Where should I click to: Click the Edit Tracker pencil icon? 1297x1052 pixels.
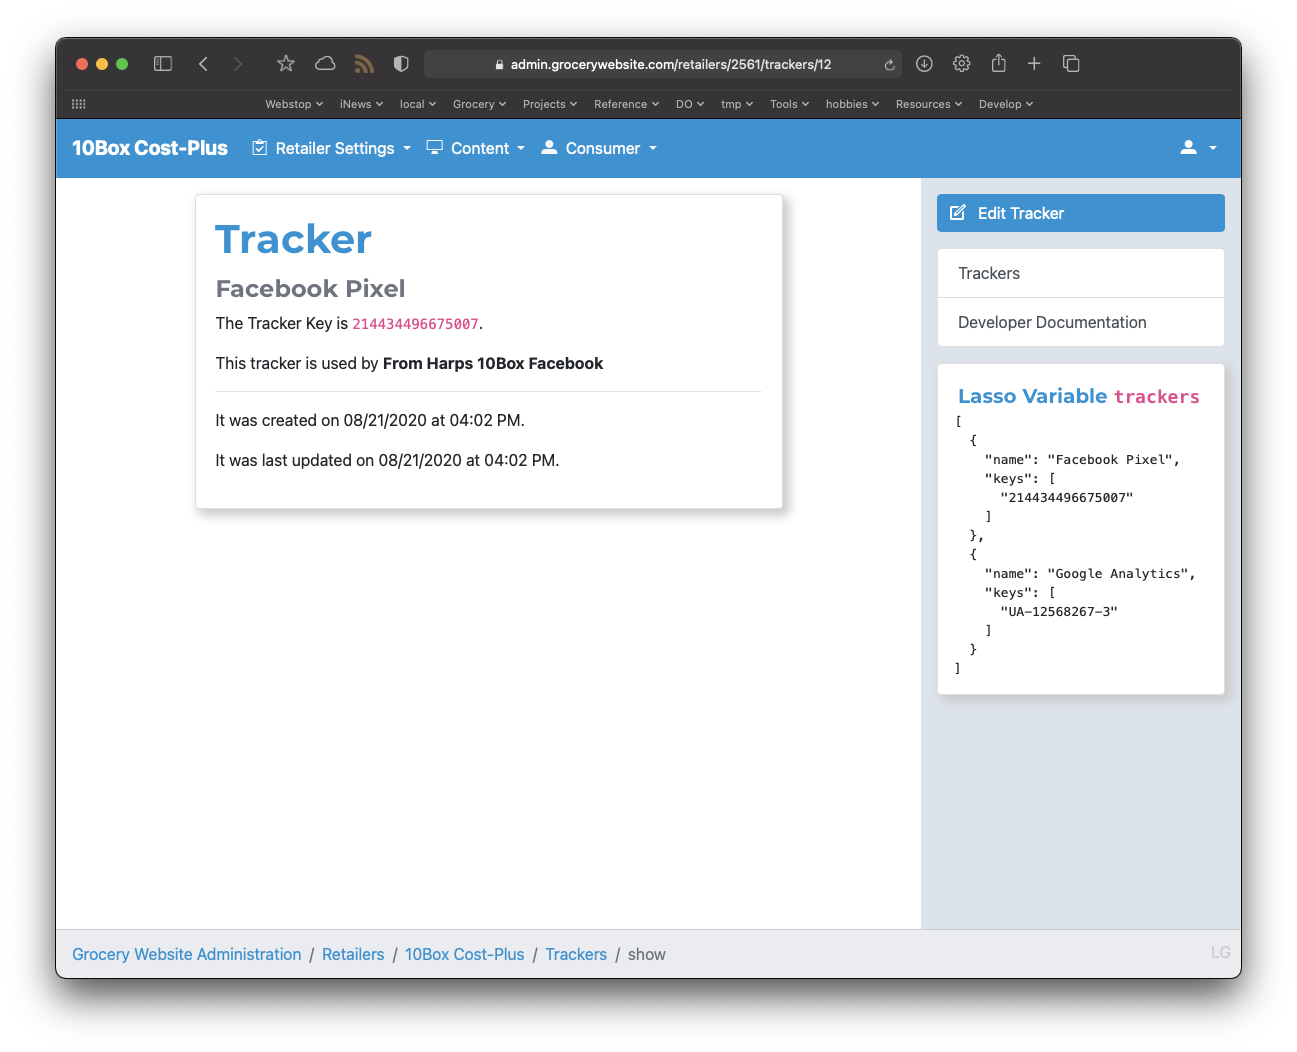(x=957, y=213)
